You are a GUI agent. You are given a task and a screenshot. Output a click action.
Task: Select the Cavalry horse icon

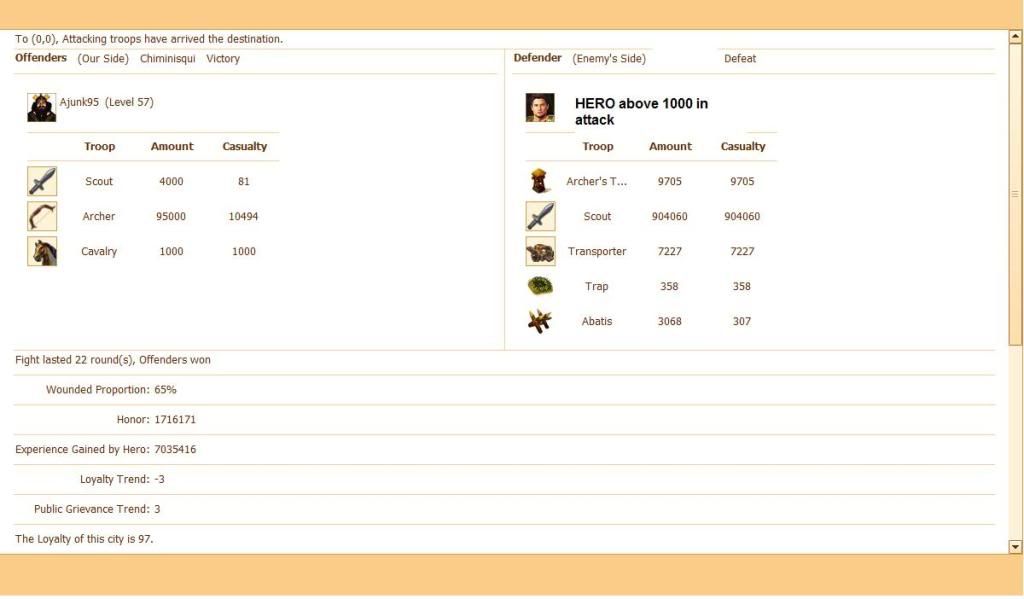42,251
